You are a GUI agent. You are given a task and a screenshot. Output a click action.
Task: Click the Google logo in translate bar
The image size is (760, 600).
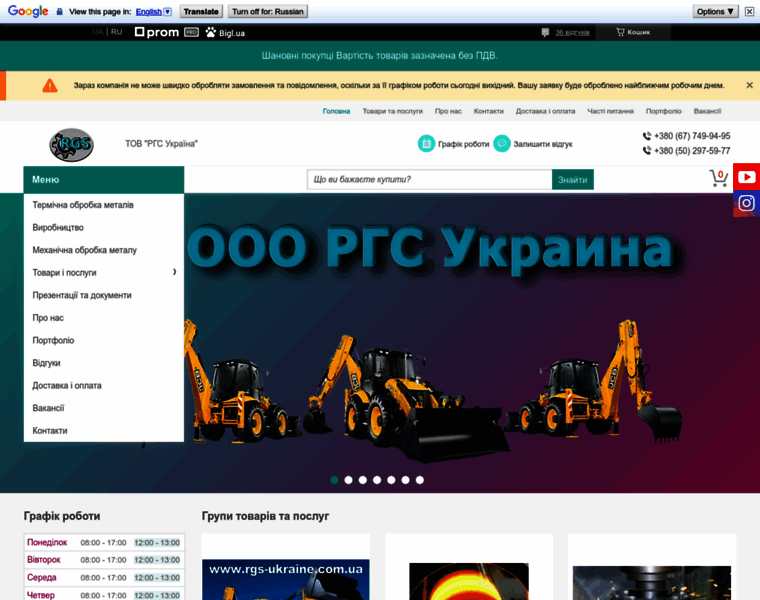point(28,11)
